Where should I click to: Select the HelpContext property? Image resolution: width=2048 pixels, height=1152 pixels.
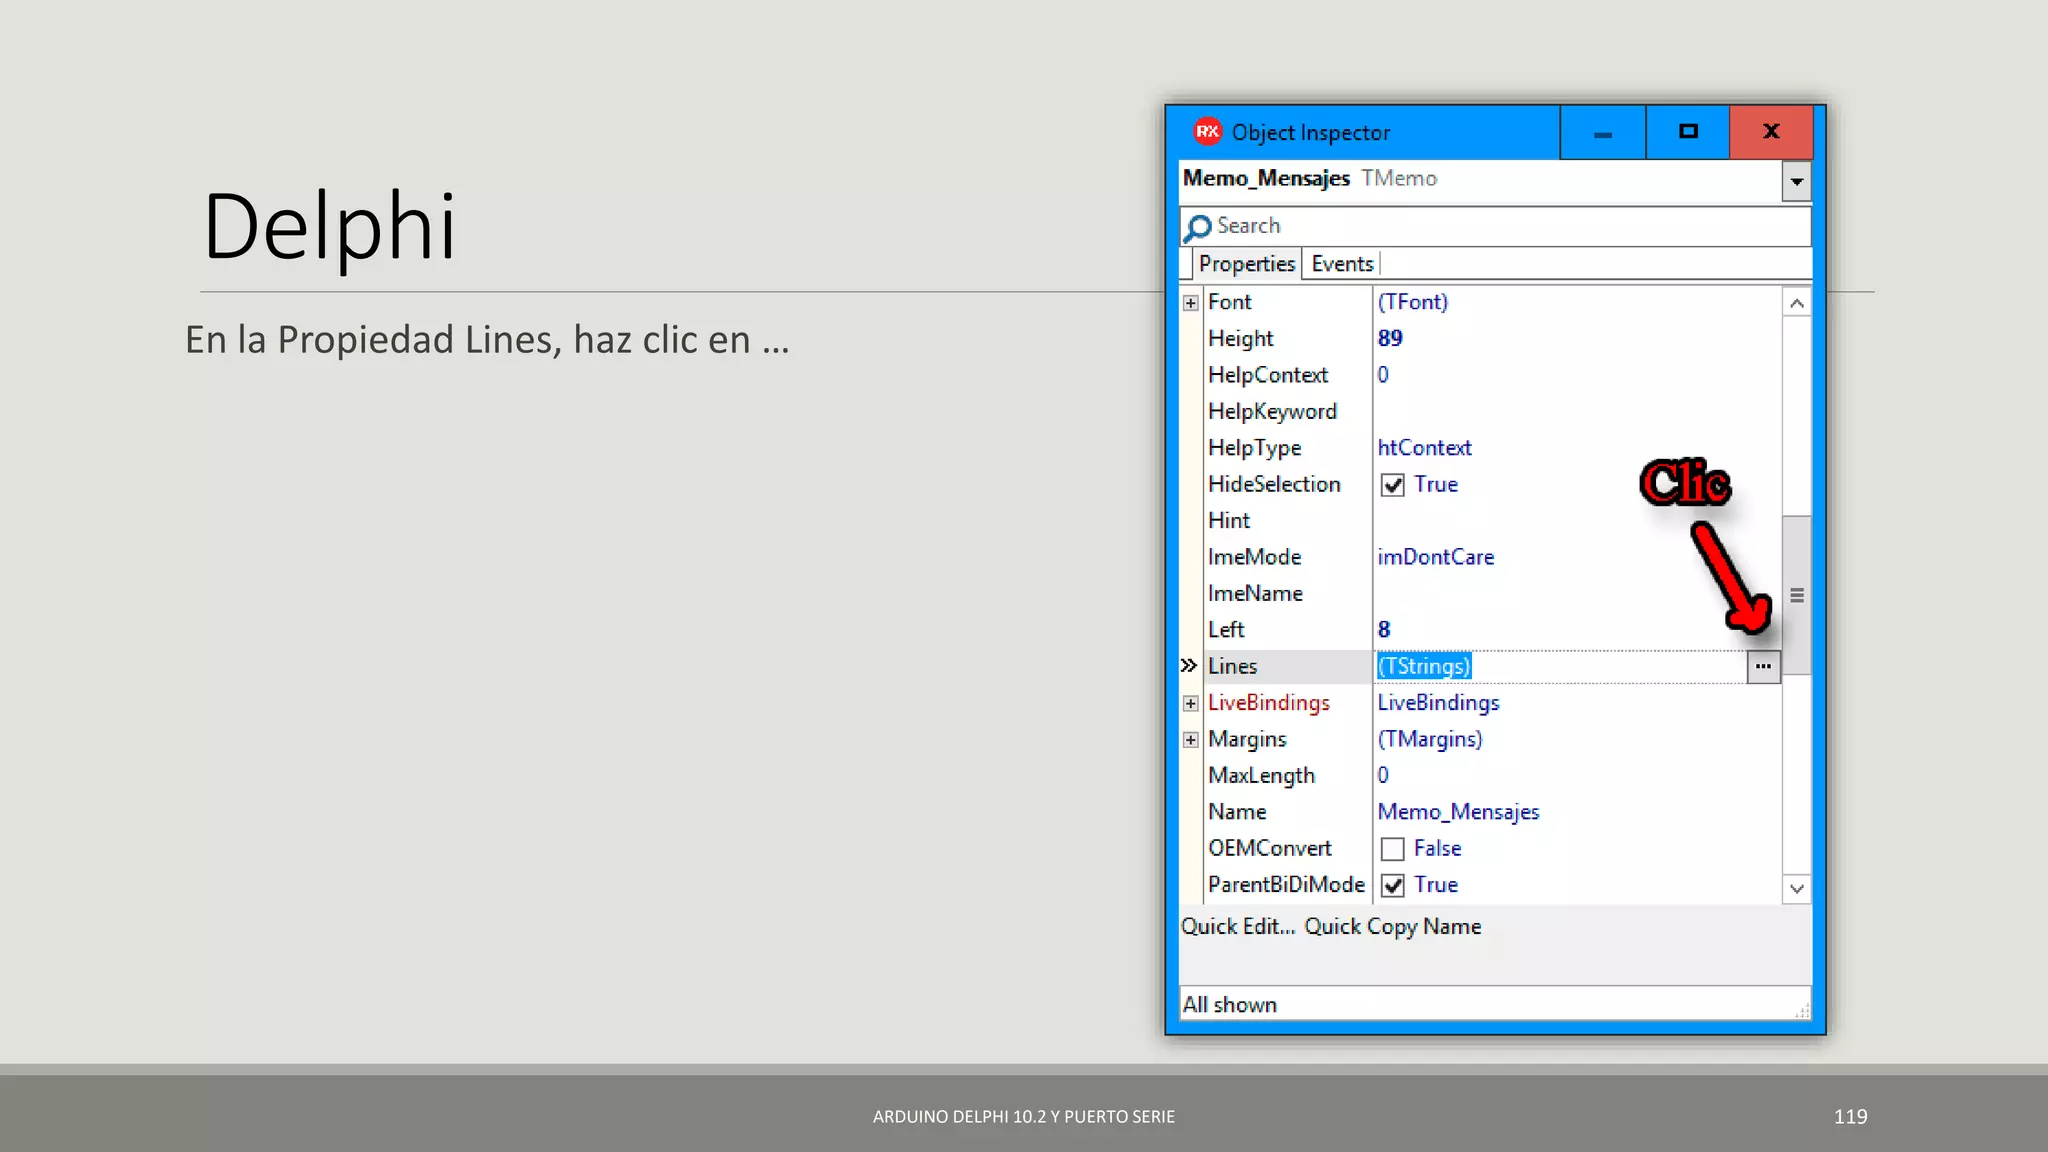pos(1267,375)
